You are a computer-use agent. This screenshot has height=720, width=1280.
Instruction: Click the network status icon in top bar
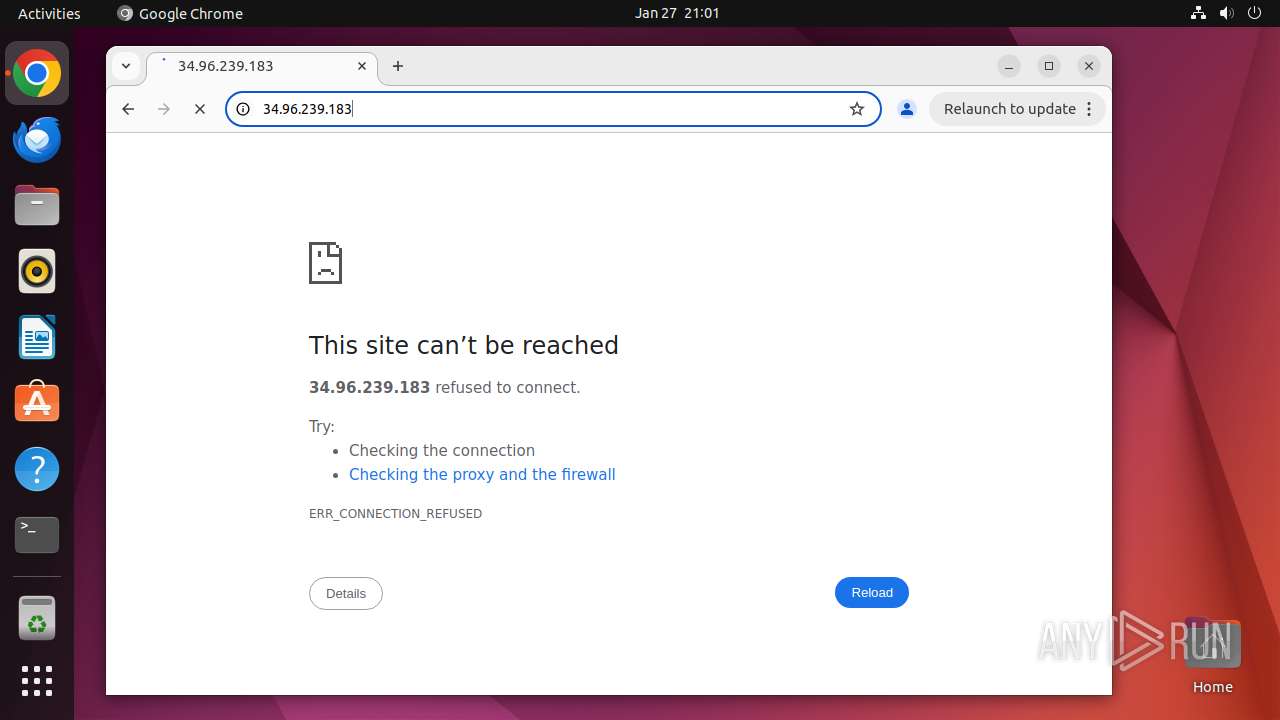[1199, 13]
